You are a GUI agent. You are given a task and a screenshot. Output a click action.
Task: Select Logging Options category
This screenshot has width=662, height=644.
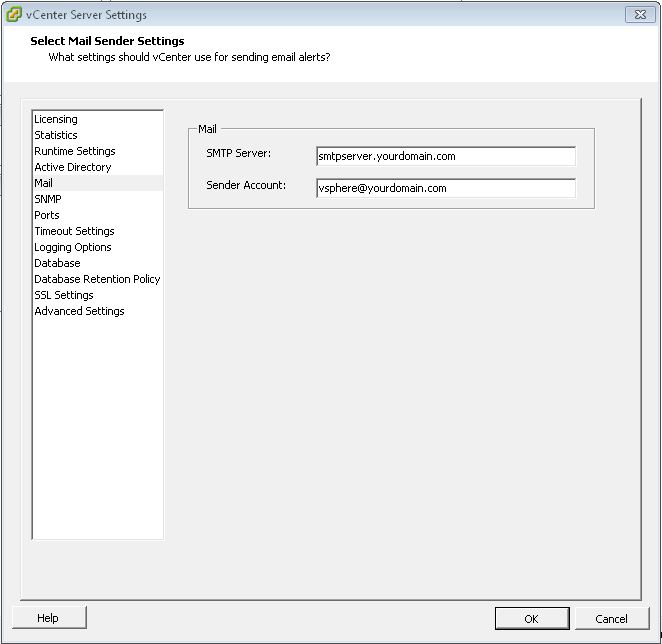(x=73, y=247)
